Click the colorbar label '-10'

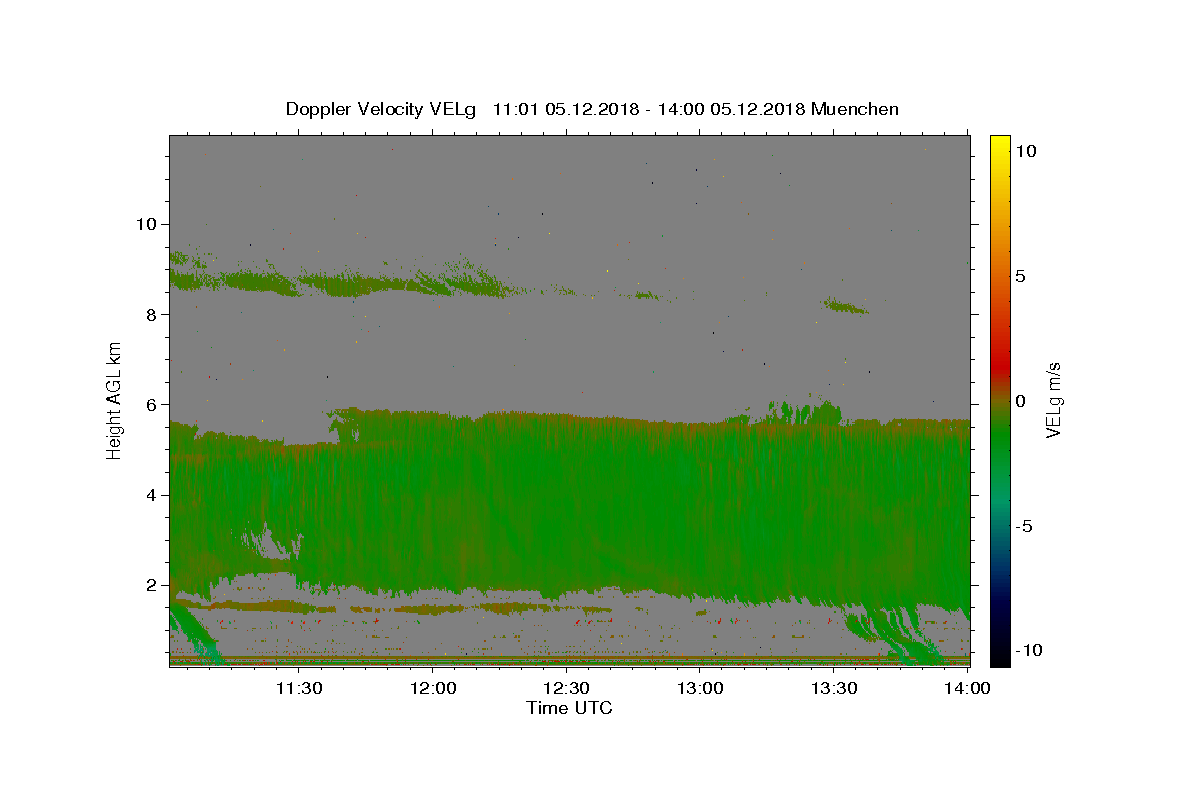[x=1029, y=650]
